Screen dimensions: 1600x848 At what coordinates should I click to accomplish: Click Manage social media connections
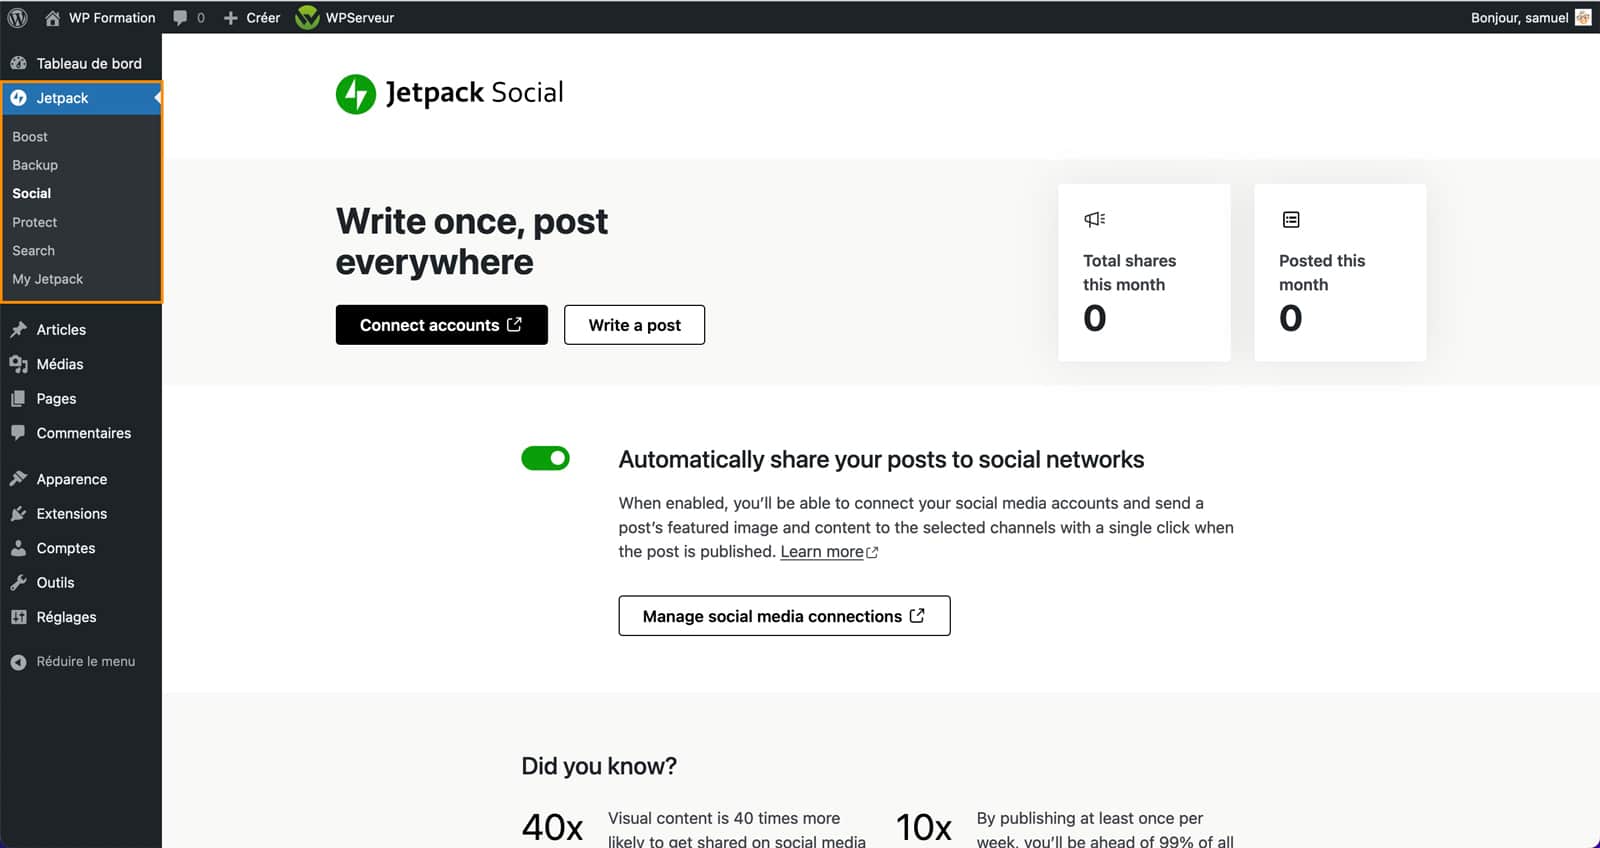click(x=784, y=616)
